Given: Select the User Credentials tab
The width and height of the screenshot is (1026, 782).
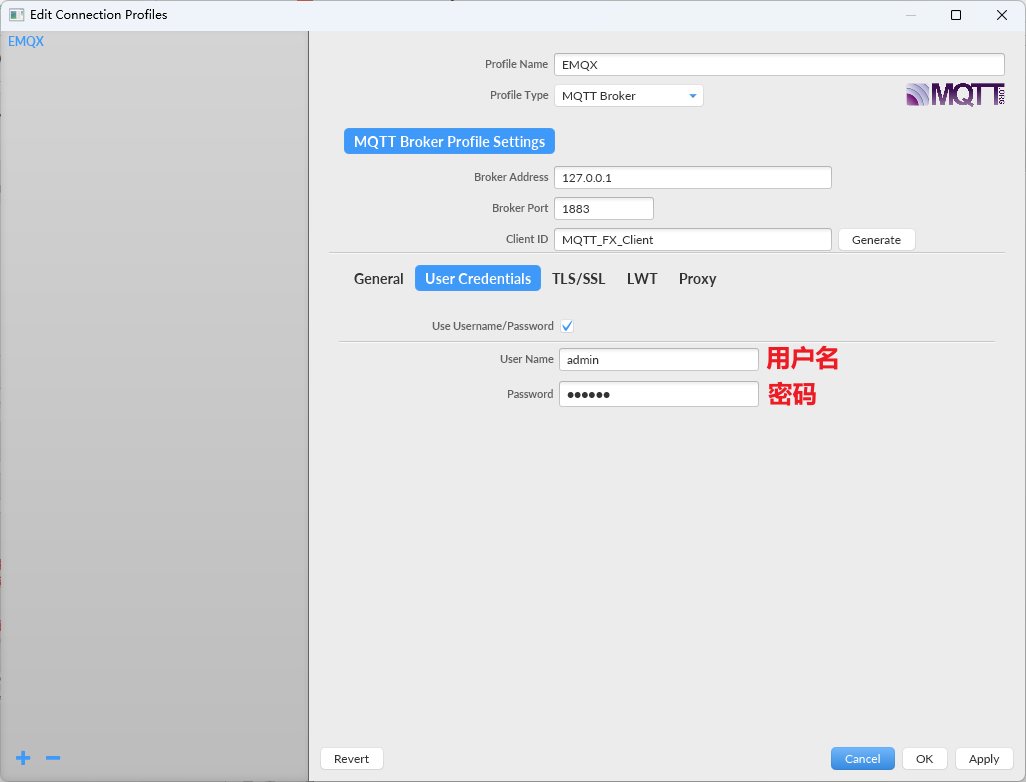Looking at the screenshot, I should [x=478, y=278].
